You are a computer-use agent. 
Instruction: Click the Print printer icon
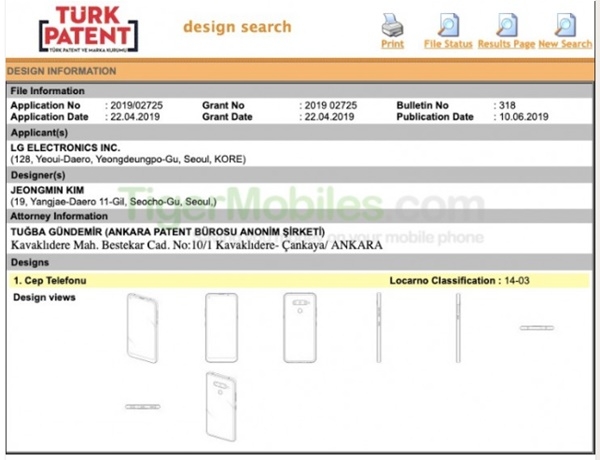click(x=392, y=25)
